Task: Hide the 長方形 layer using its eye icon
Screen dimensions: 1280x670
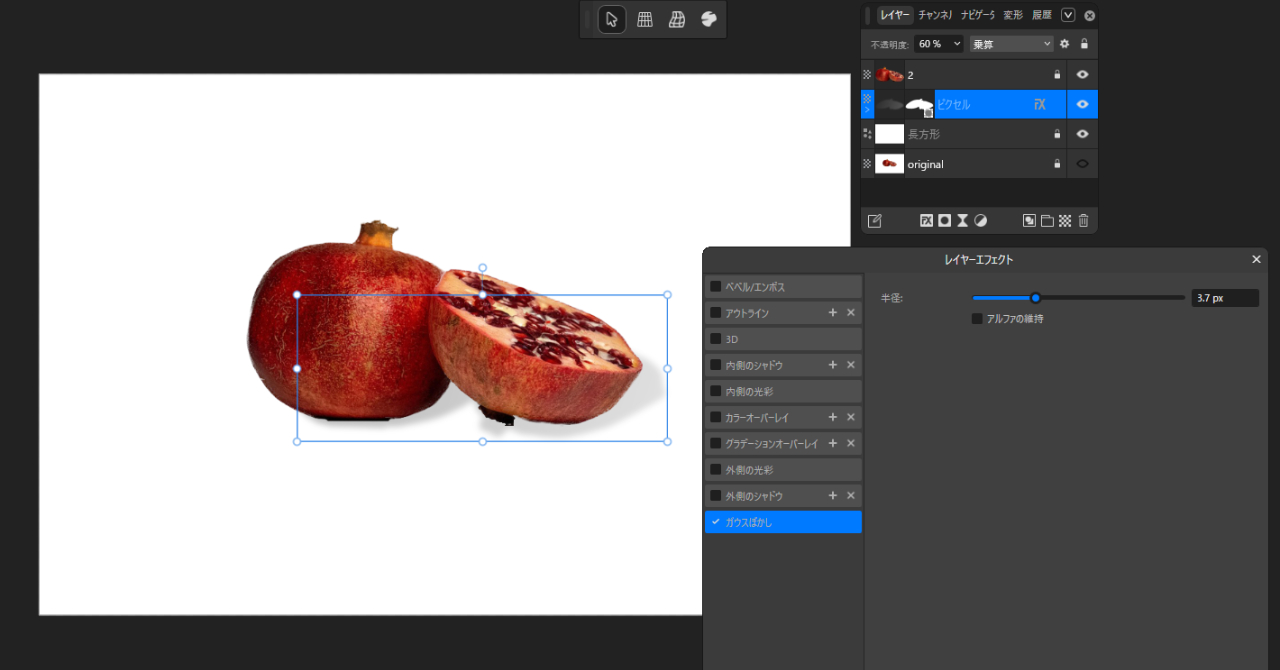Action: 1082,134
